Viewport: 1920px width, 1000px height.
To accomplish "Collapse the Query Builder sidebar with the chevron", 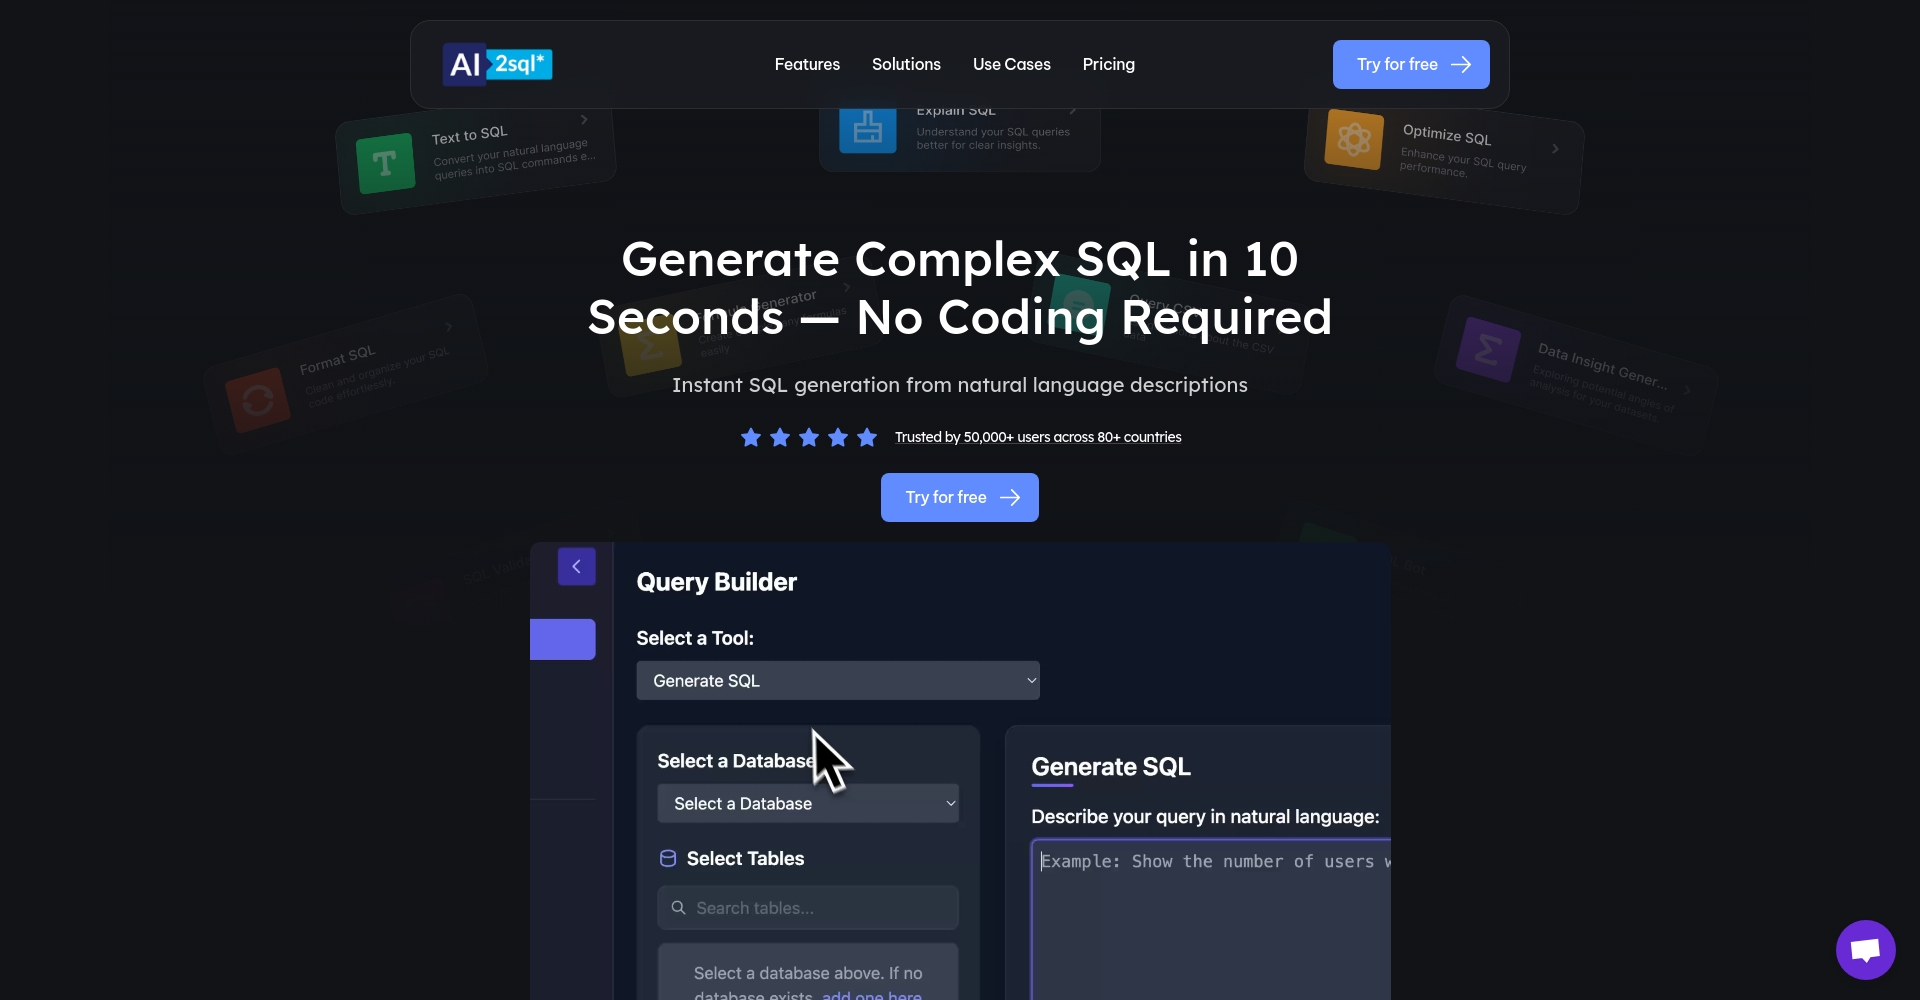I will point(576,566).
